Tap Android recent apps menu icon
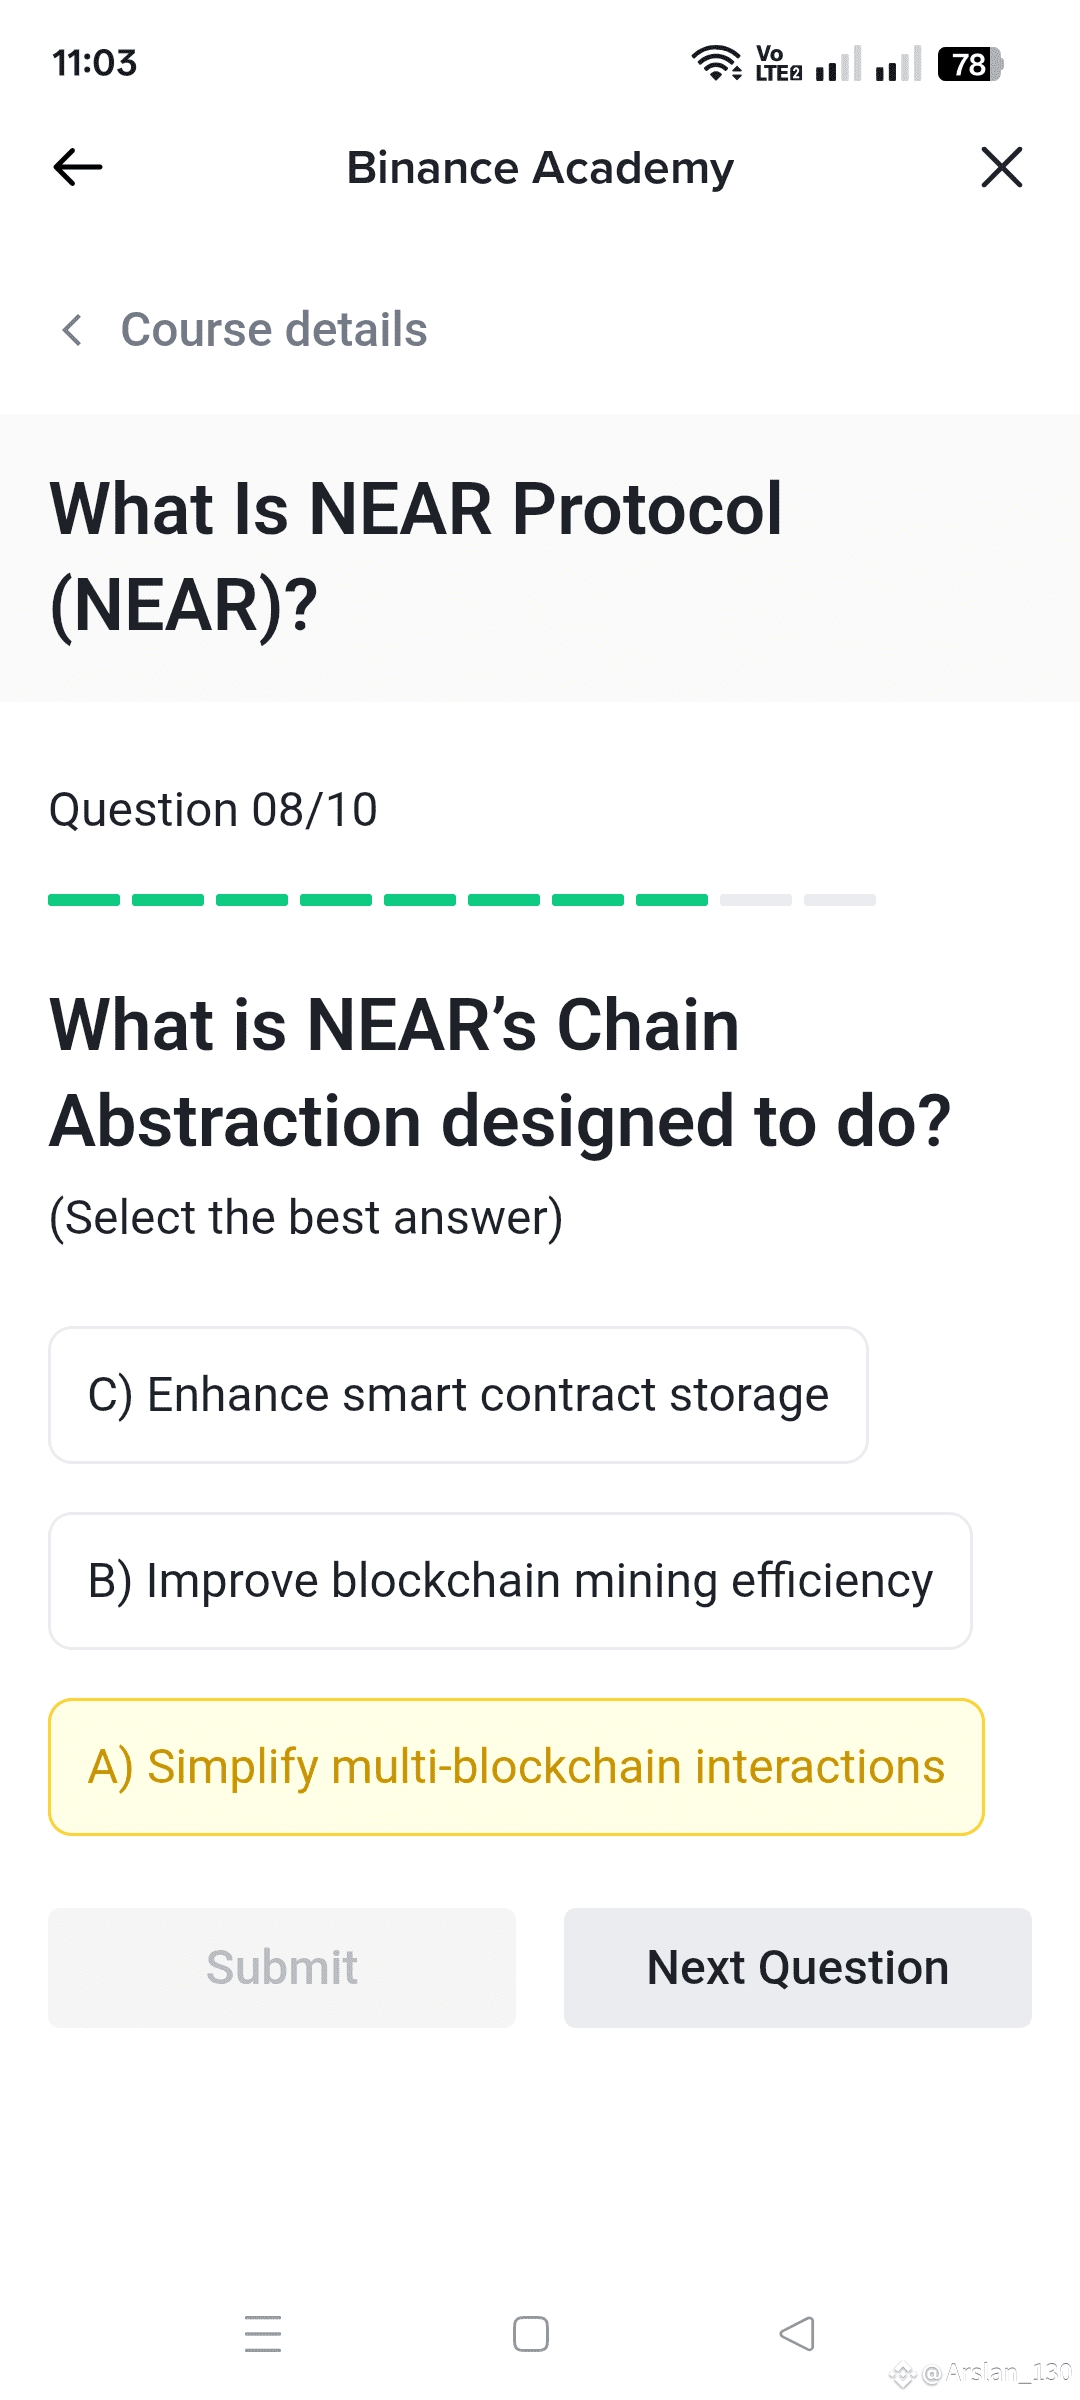 263,2334
